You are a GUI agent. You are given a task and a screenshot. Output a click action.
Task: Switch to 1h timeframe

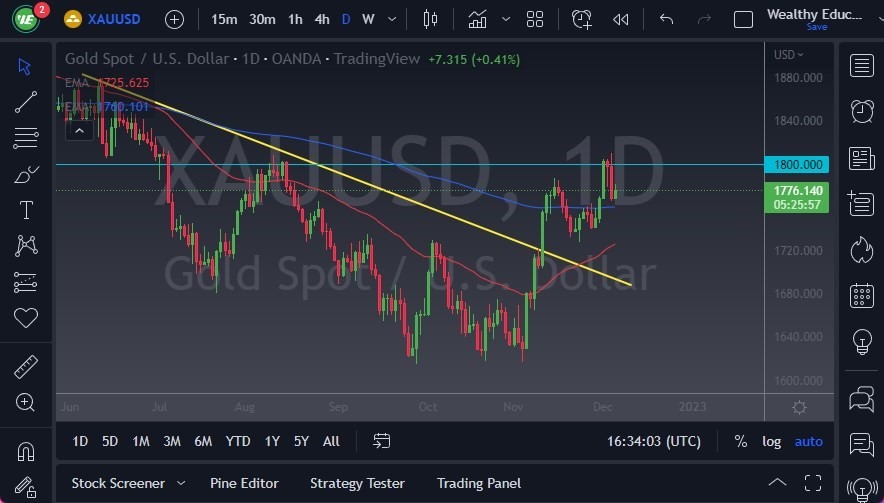point(295,19)
